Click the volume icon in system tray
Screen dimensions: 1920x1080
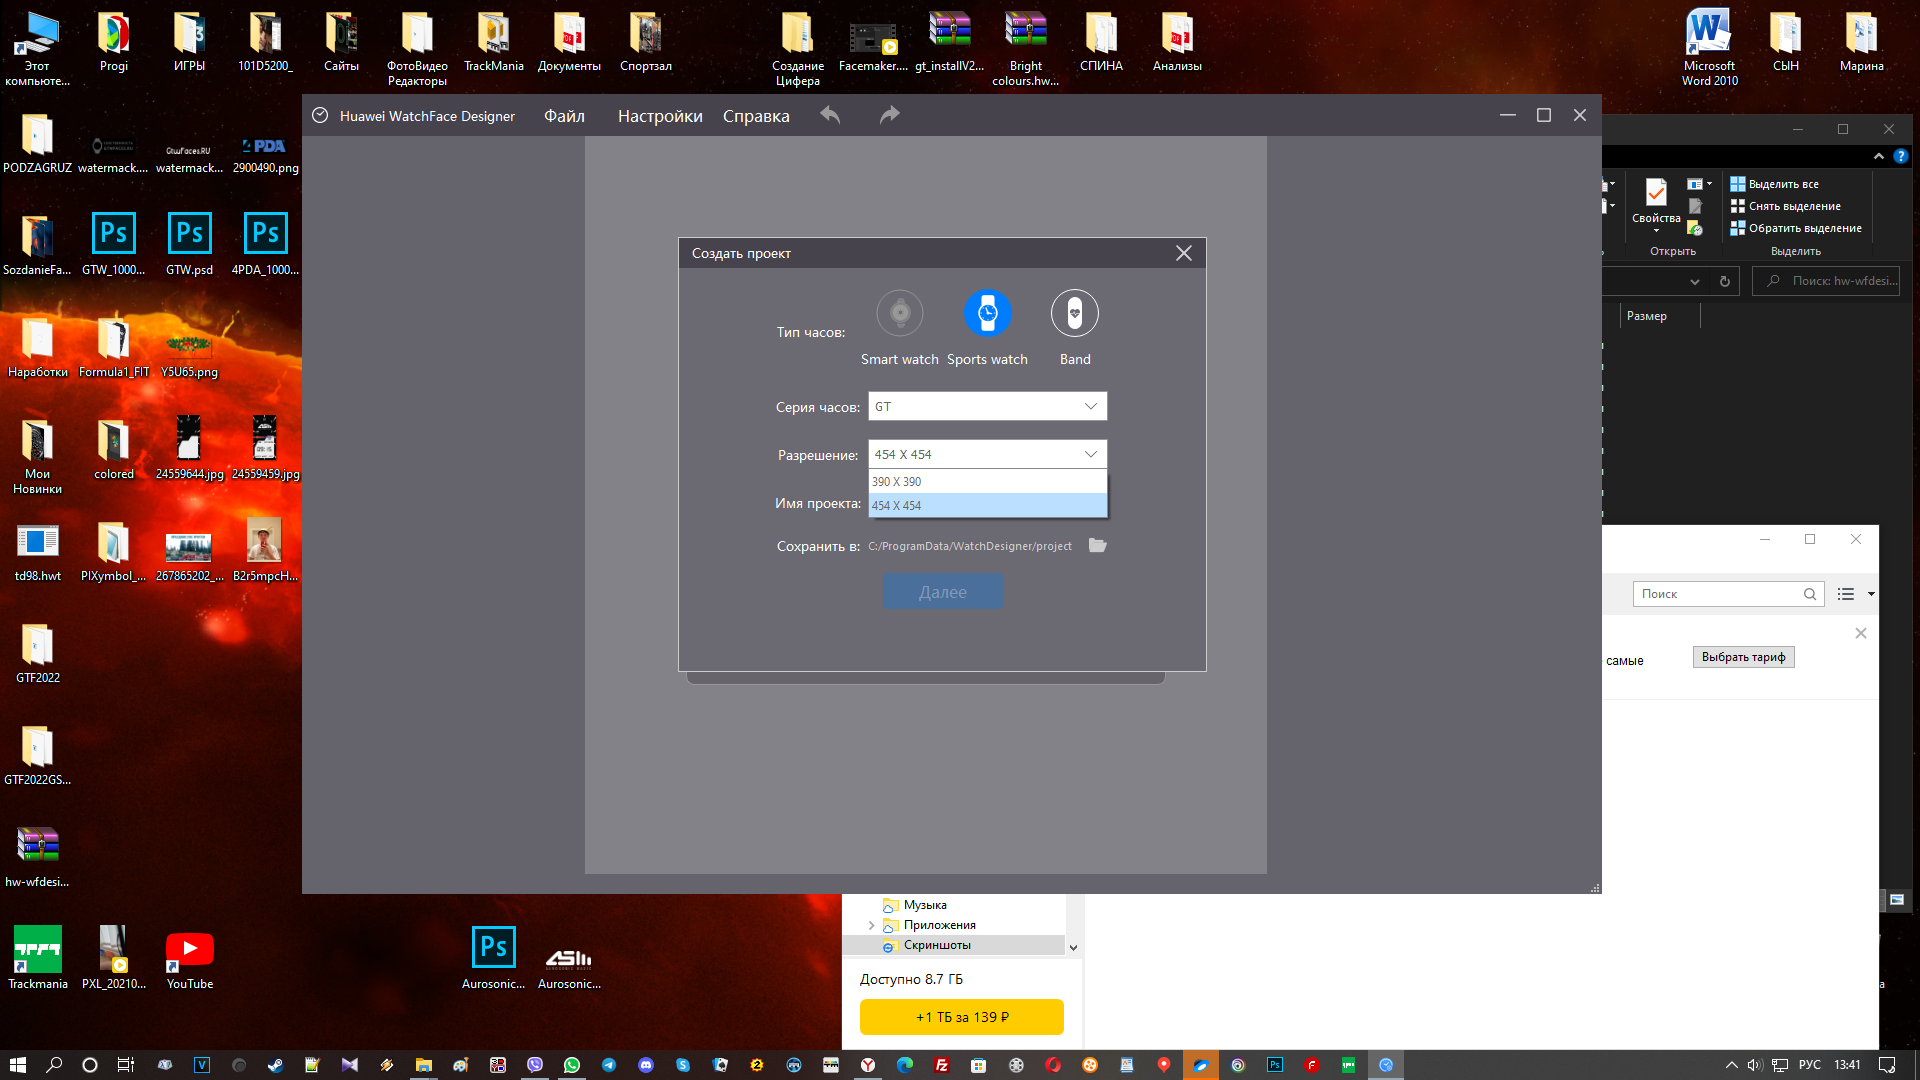pos(1755,1065)
